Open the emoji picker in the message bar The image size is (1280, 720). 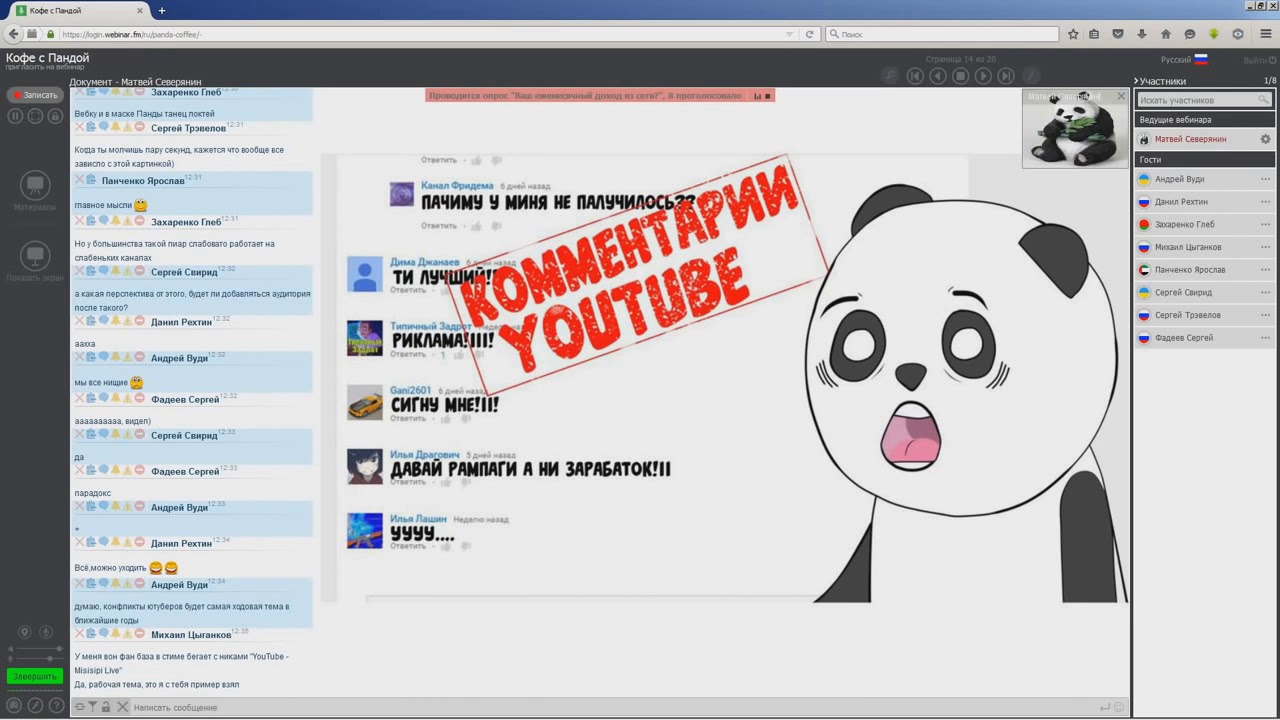coord(1119,707)
